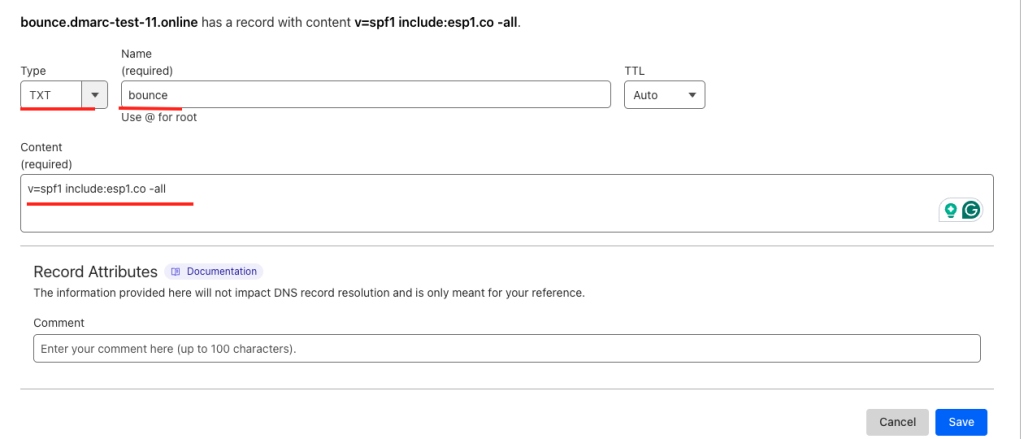Open the TTL Auto dropdown
The height and width of the screenshot is (439, 1024).
pyautogui.click(x=664, y=95)
